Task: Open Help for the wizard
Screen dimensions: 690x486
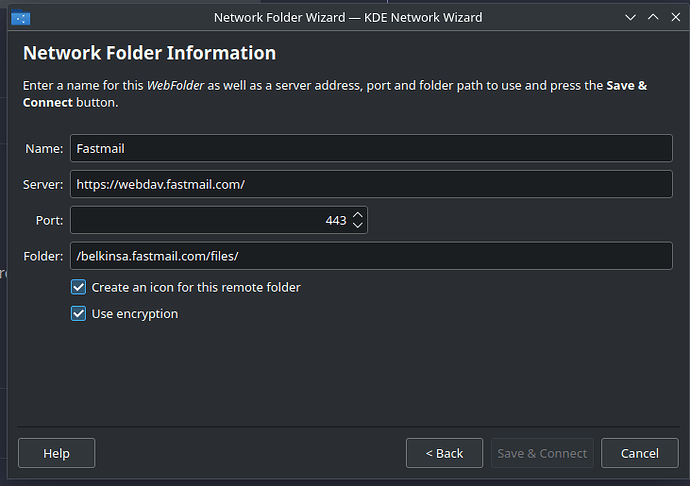Action: pos(57,453)
